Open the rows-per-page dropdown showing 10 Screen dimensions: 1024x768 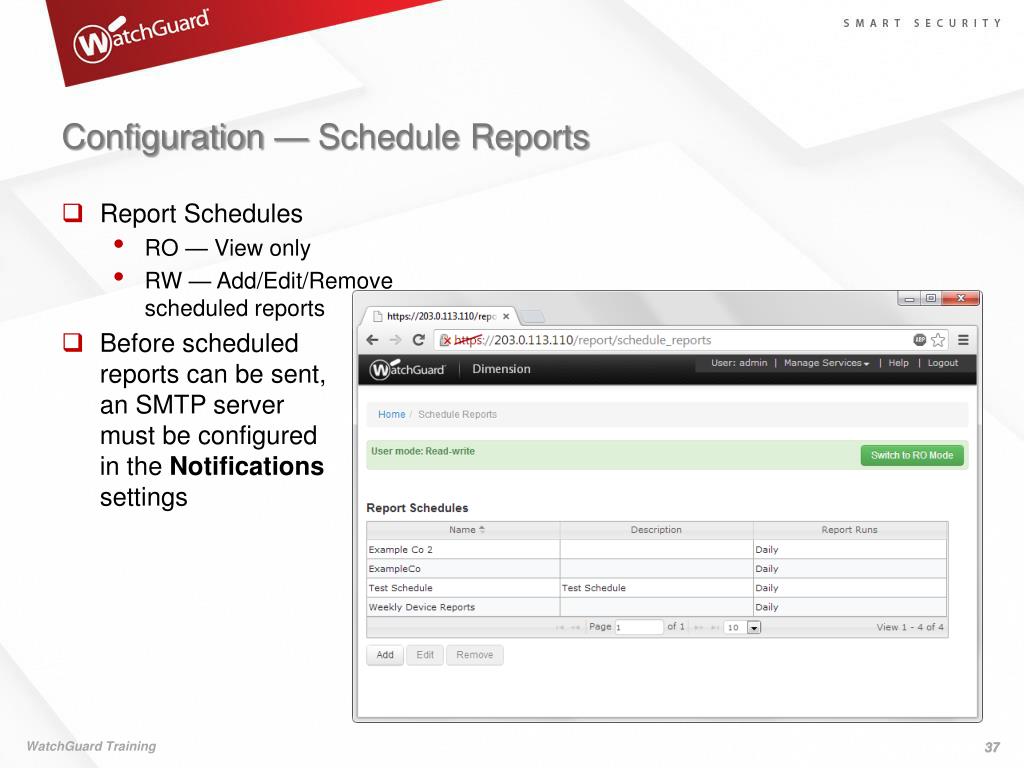click(x=743, y=627)
